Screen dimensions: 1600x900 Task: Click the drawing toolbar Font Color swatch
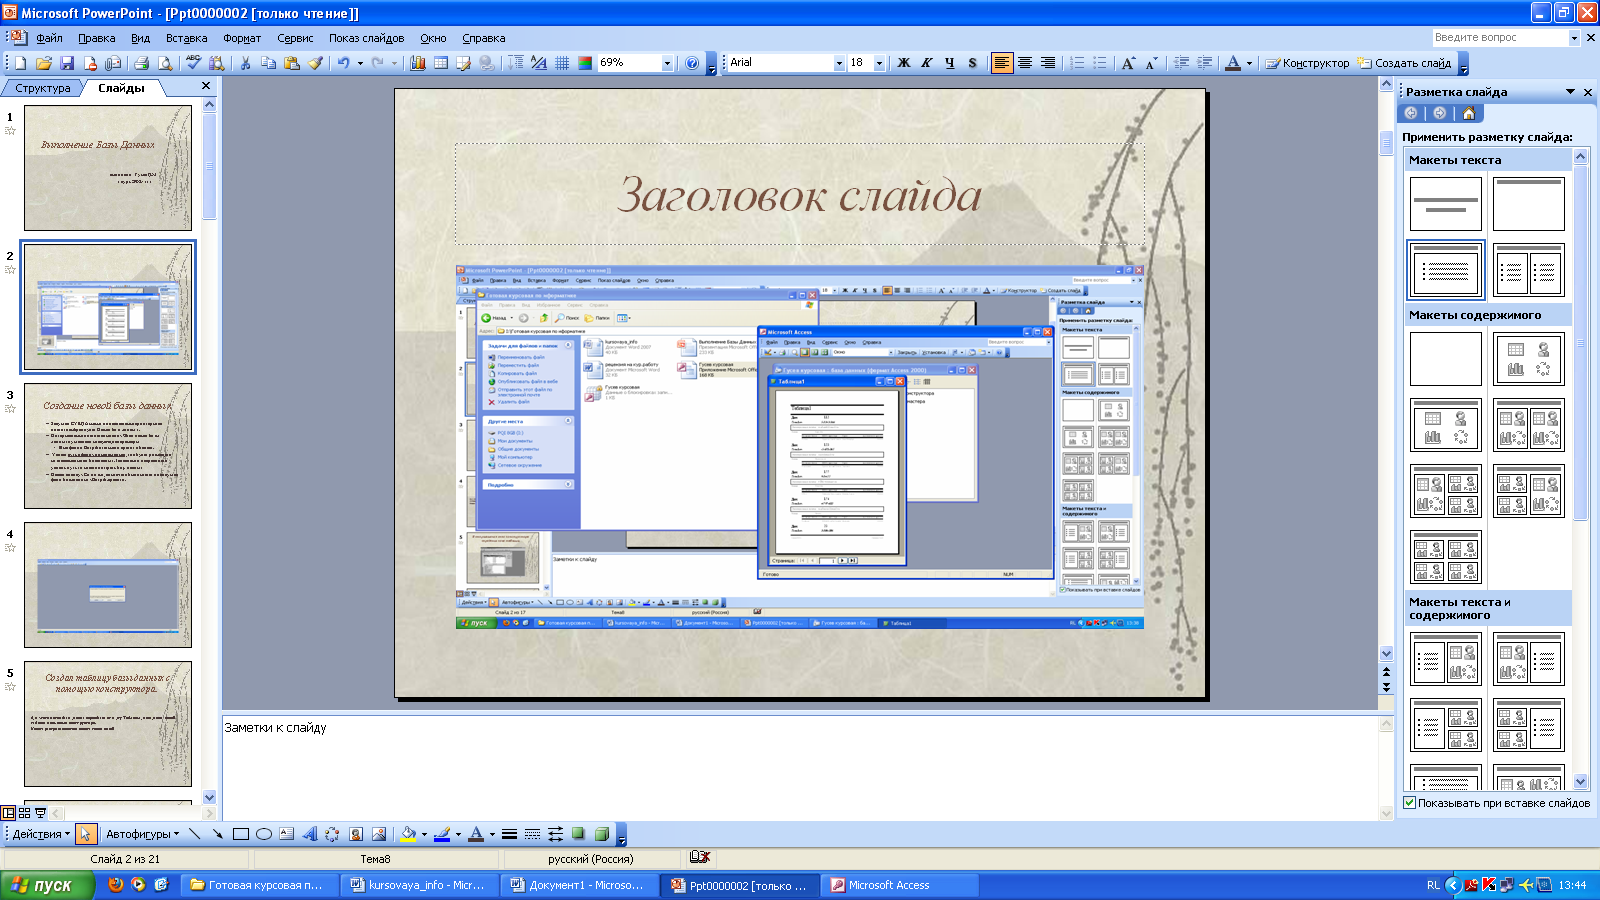[476, 834]
